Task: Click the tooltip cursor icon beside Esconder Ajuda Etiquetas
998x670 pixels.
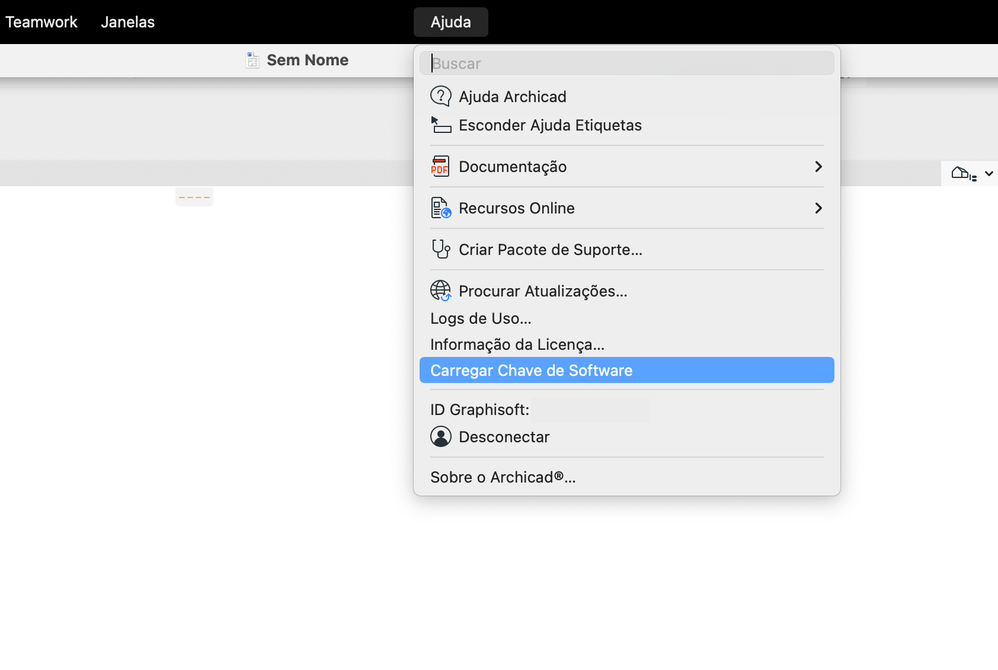Action: point(440,125)
